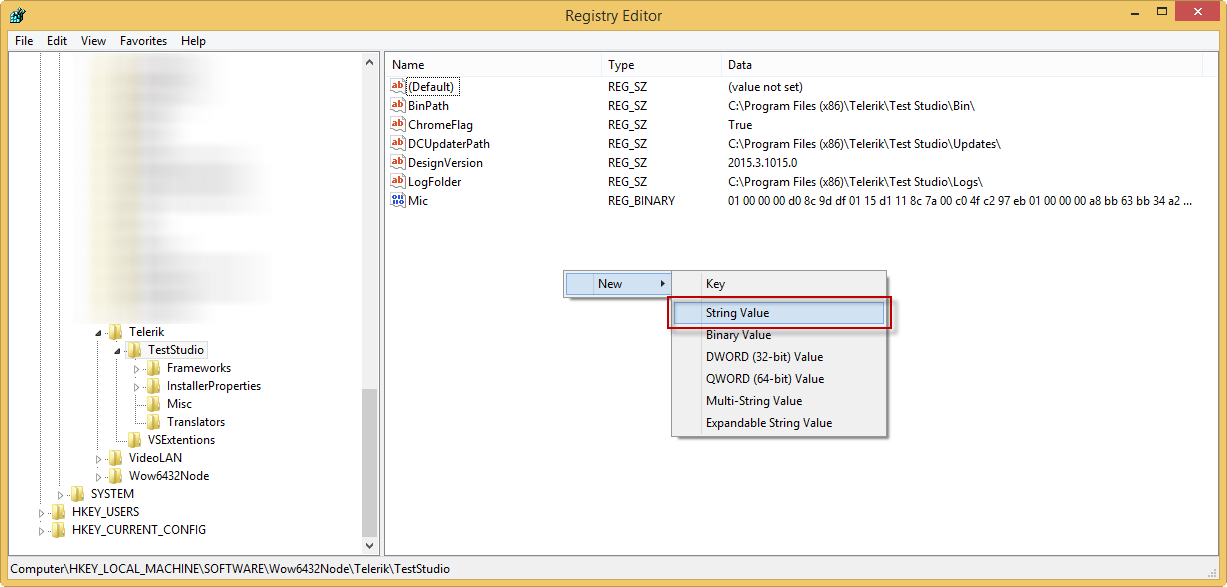
Task: Click New in the context menu
Action: [617, 284]
